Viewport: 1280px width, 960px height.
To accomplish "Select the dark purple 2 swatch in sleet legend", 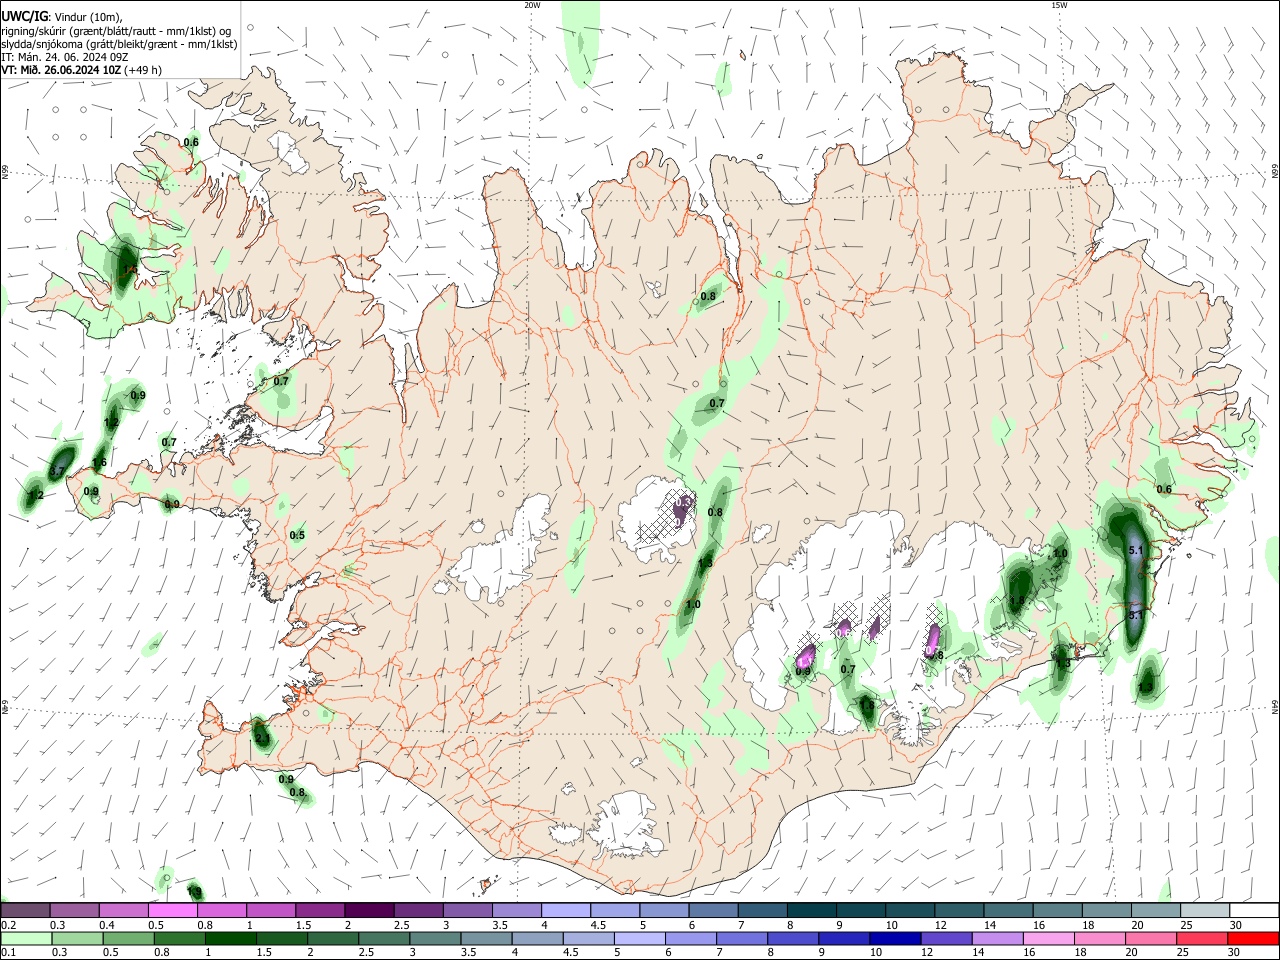I will [368, 910].
